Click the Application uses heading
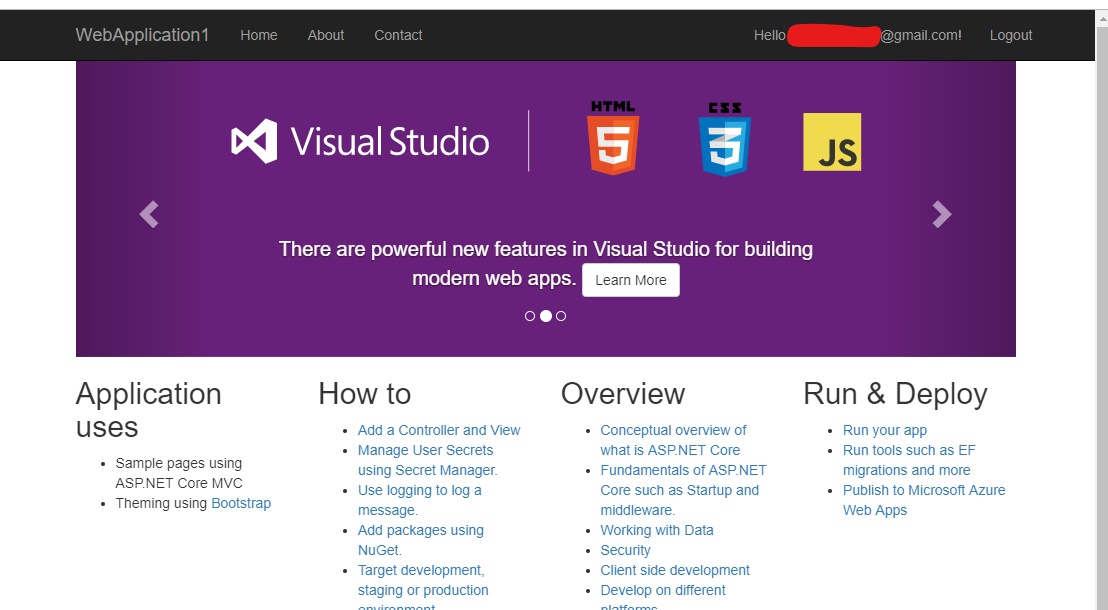 point(148,410)
